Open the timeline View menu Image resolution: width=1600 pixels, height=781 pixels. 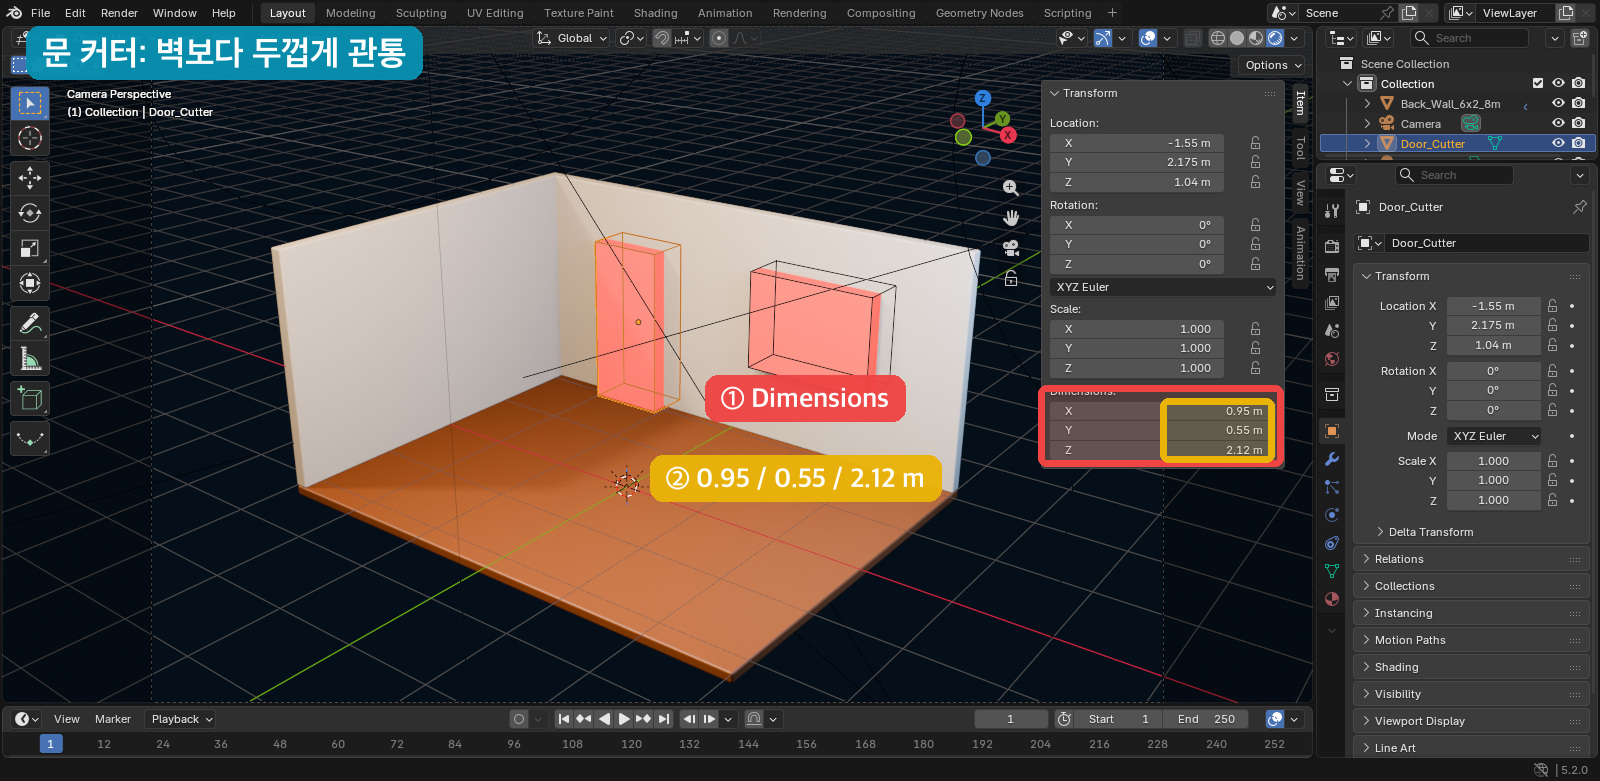(67, 719)
